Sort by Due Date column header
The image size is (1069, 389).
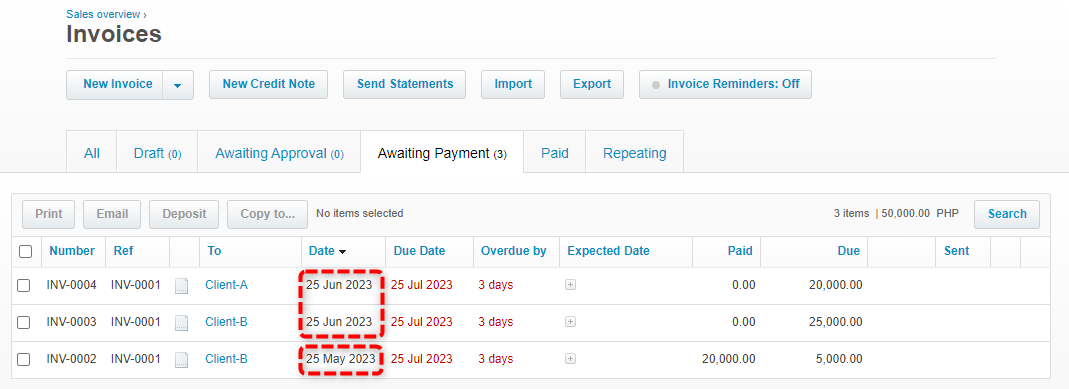(x=419, y=251)
